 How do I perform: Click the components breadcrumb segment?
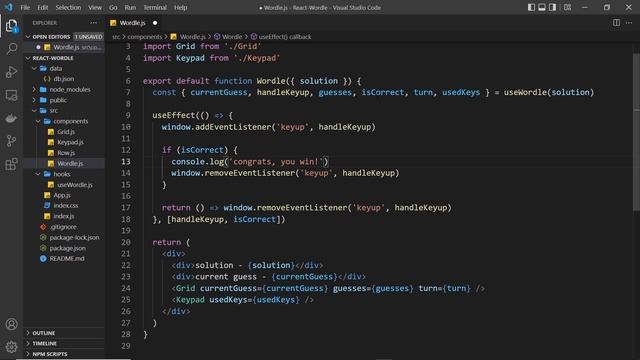pyautogui.click(x=145, y=37)
